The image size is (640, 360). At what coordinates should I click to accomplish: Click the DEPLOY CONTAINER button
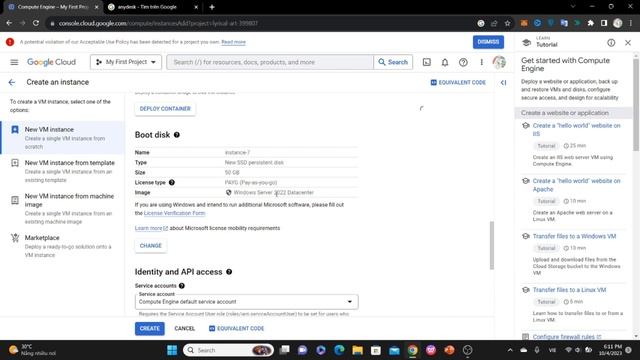pos(165,109)
